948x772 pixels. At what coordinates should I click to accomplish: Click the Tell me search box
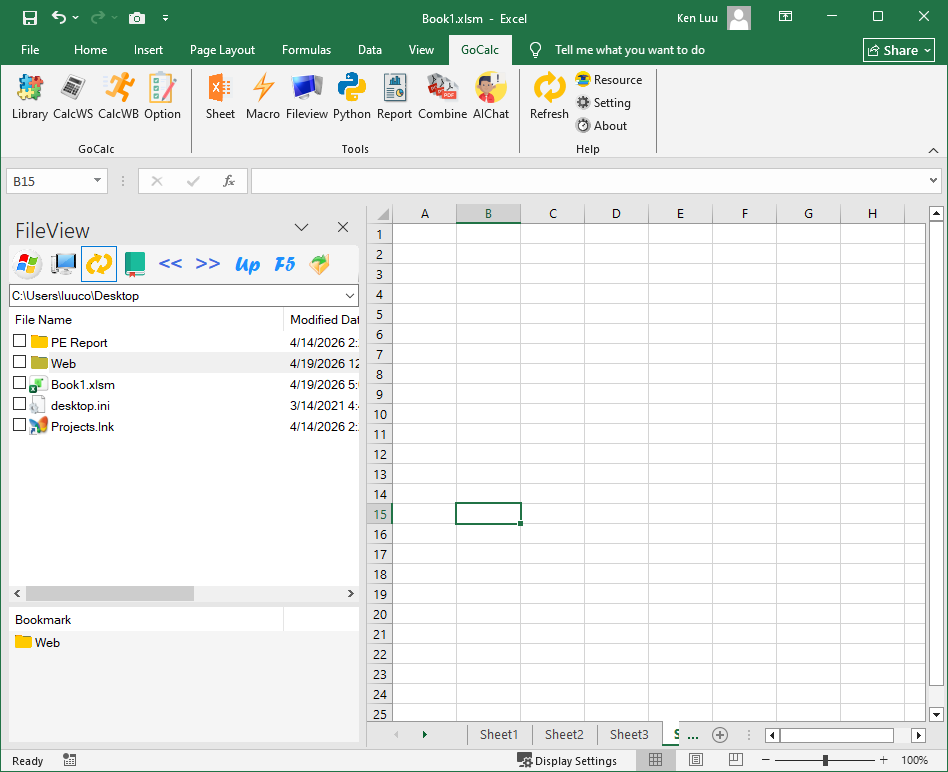[x=629, y=50]
